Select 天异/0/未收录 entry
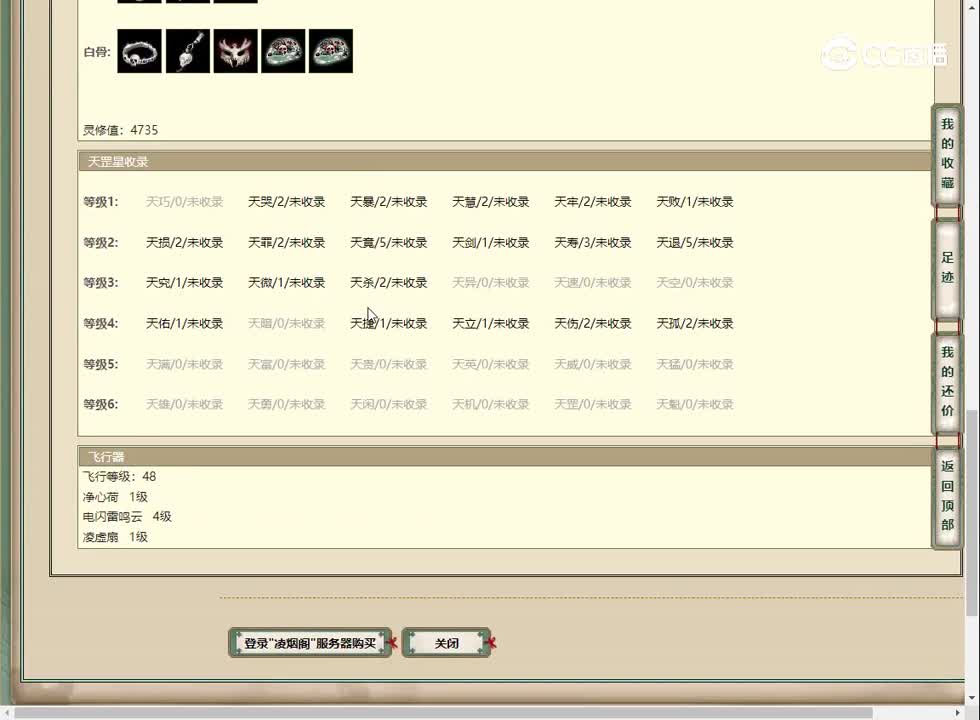The height and width of the screenshot is (720, 980). (491, 282)
